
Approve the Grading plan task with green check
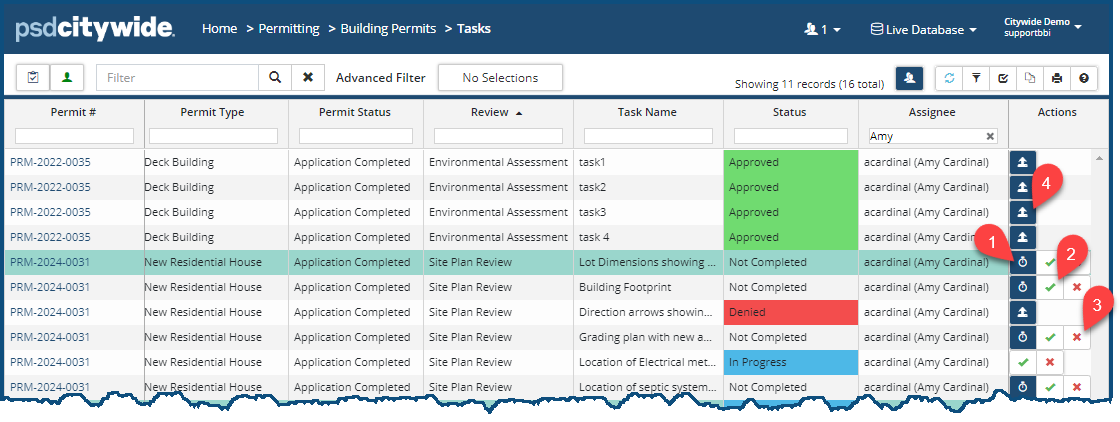point(1050,337)
